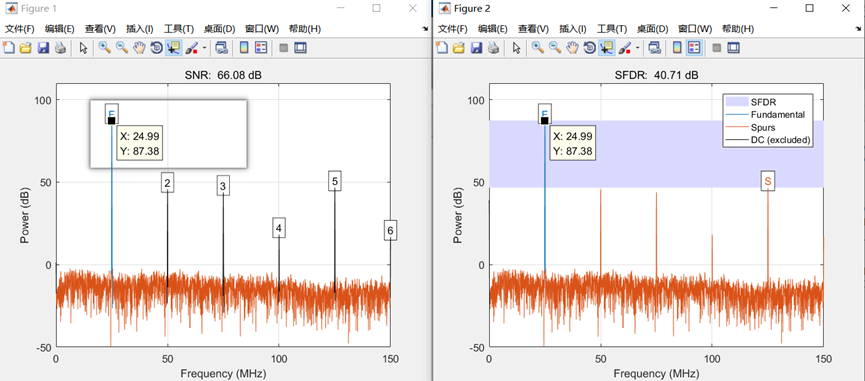The height and width of the screenshot is (381, 865).
Task: Select Rotate 3D tool in Figure 2
Action: pyautogui.click(x=589, y=48)
